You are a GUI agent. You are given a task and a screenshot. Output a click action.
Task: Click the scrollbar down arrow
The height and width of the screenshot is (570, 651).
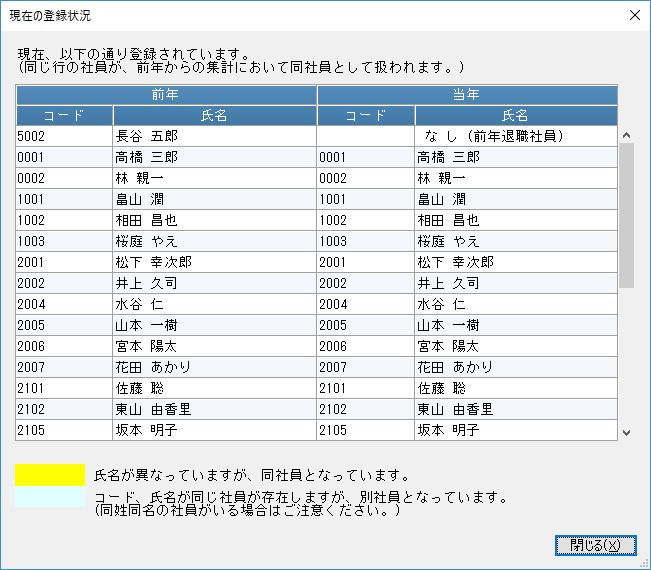point(627,433)
